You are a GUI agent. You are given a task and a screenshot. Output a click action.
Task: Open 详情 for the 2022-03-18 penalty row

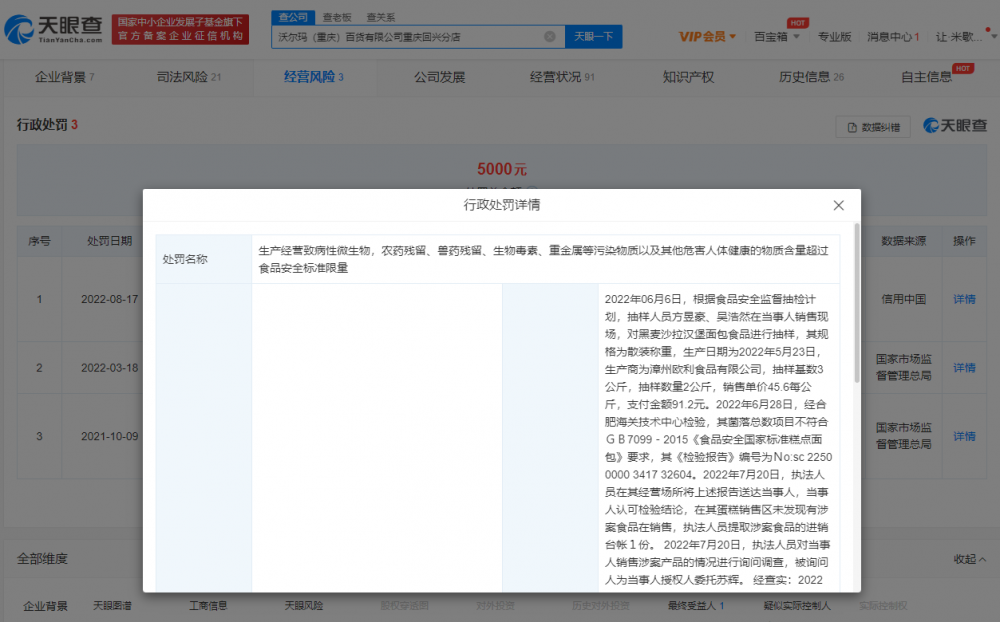coord(963,368)
